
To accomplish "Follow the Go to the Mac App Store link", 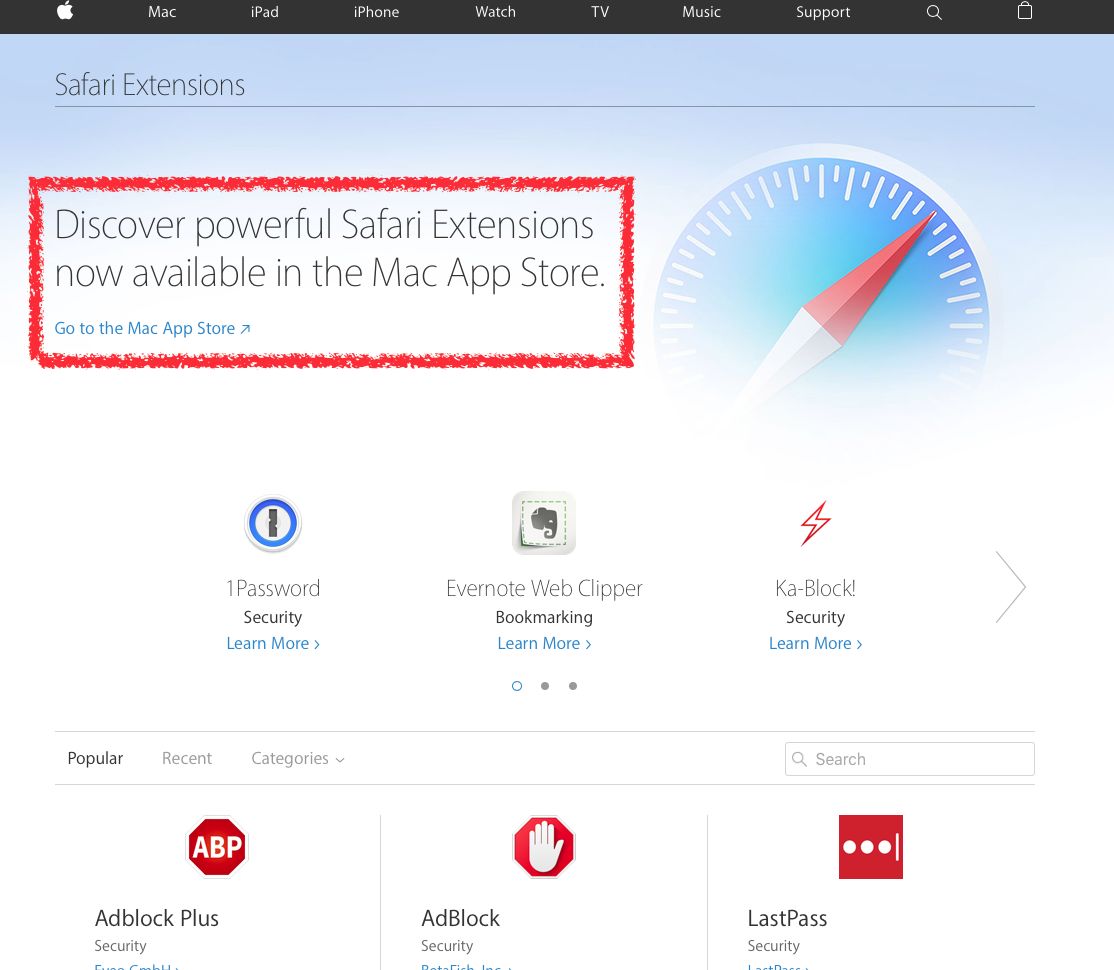I will tap(153, 328).
